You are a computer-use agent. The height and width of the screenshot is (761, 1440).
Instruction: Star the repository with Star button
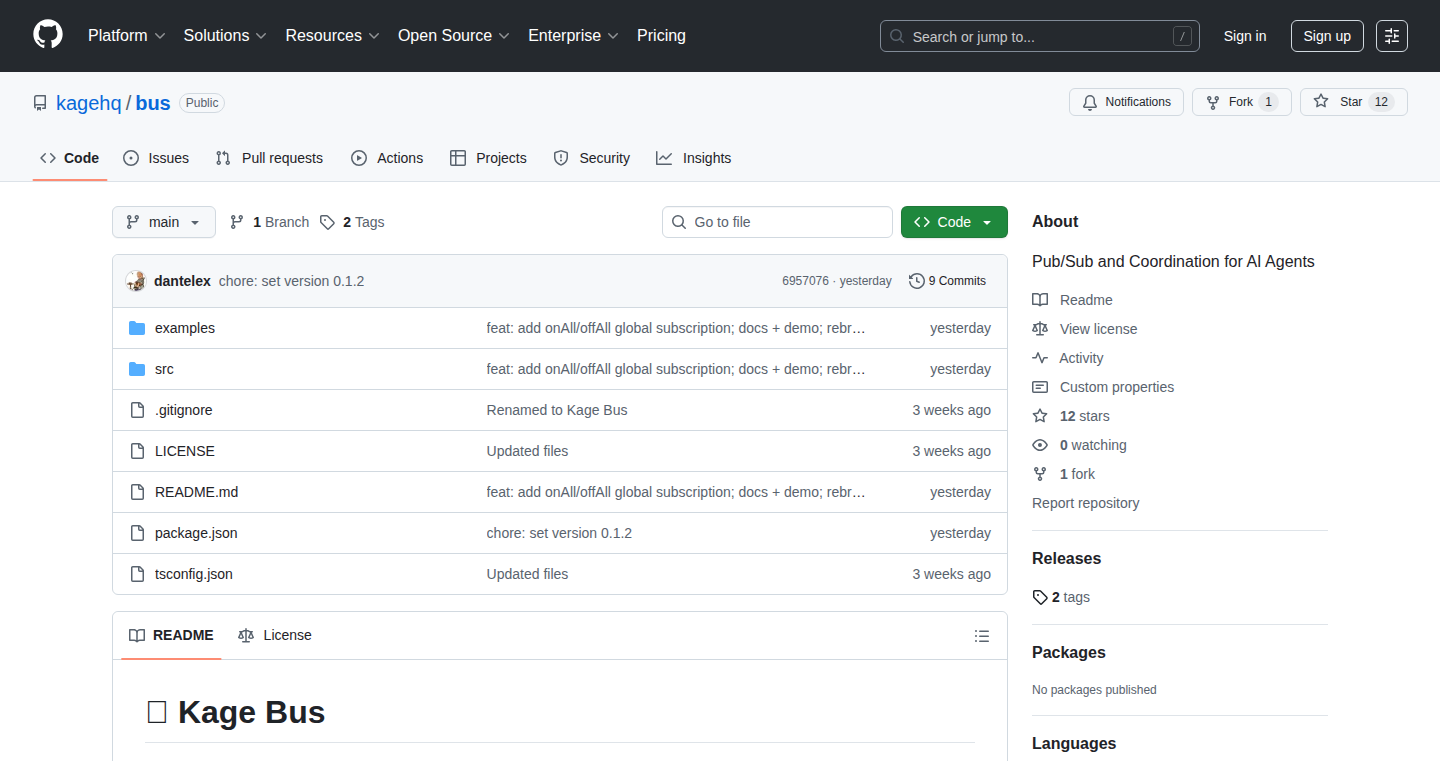1354,102
